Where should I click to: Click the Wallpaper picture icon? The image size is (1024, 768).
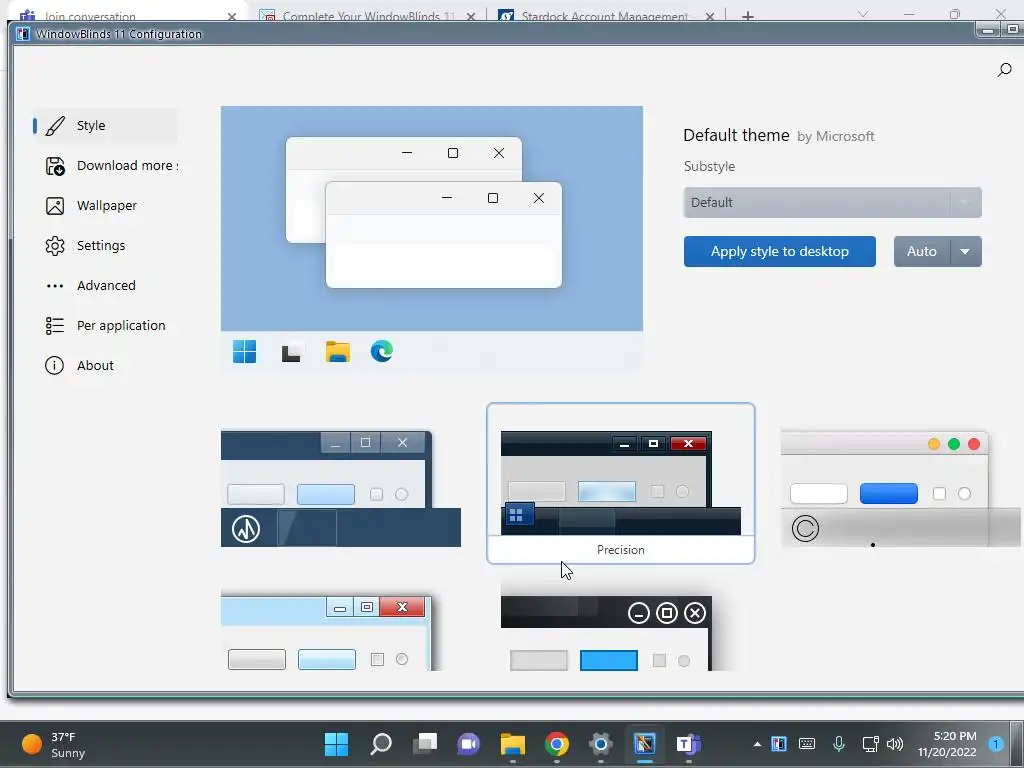click(x=55, y=206)
